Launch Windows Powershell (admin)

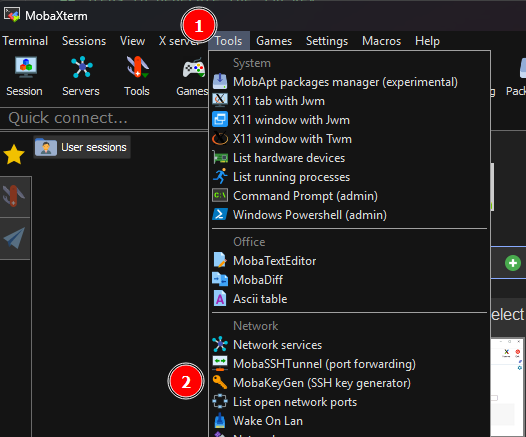point(349,215)
